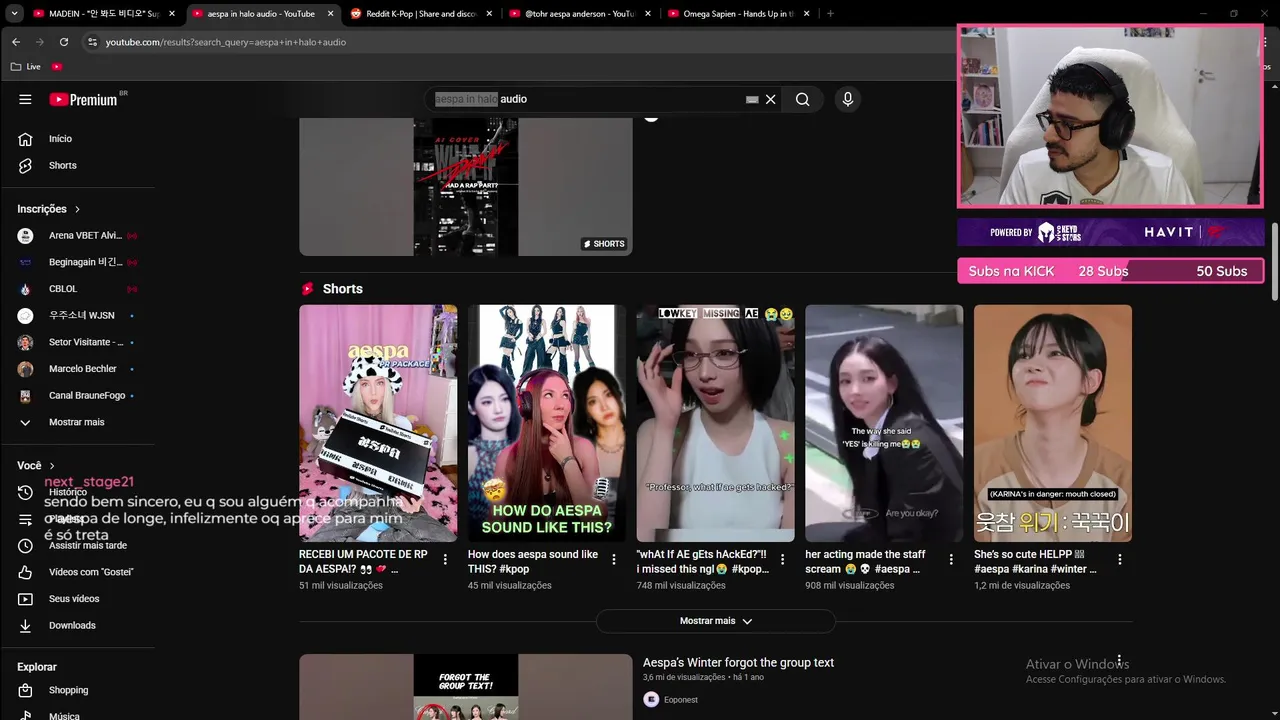Image resolution: width=1280 pixels, height=720 pixels.
Task: Play the LOWKEY MISSING AE short
Action: 716,423
